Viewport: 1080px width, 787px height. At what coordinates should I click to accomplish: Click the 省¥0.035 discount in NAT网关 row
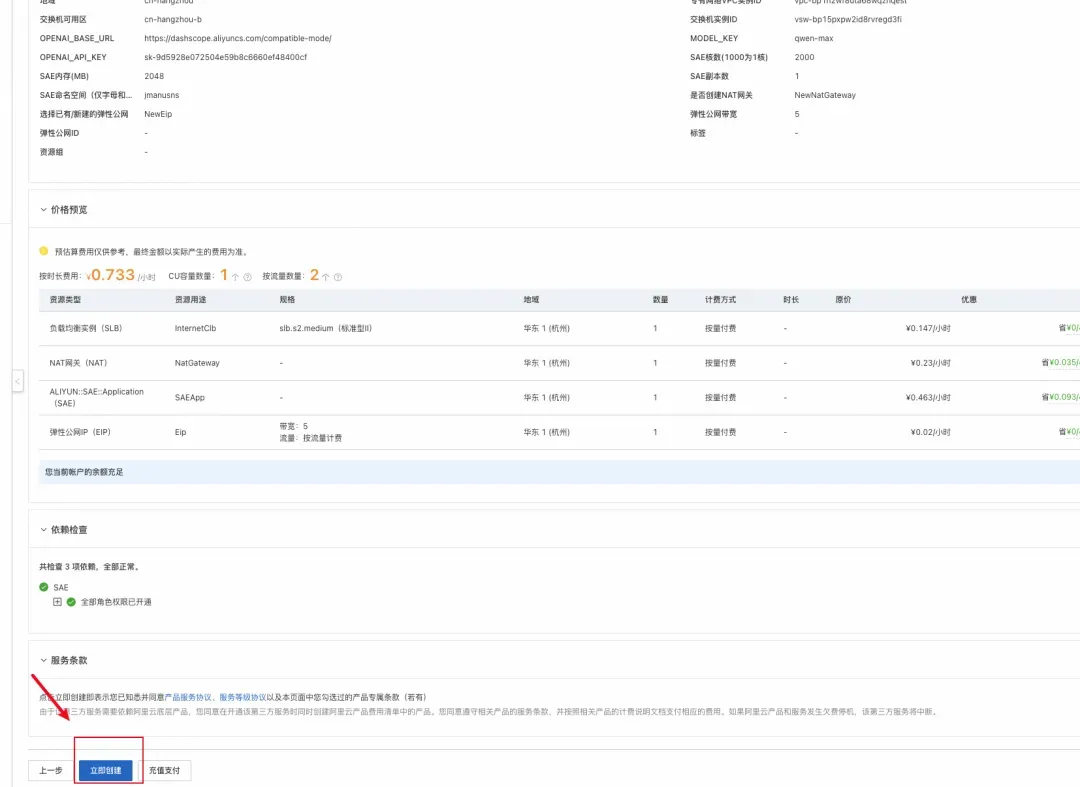tap(1061, 363)
